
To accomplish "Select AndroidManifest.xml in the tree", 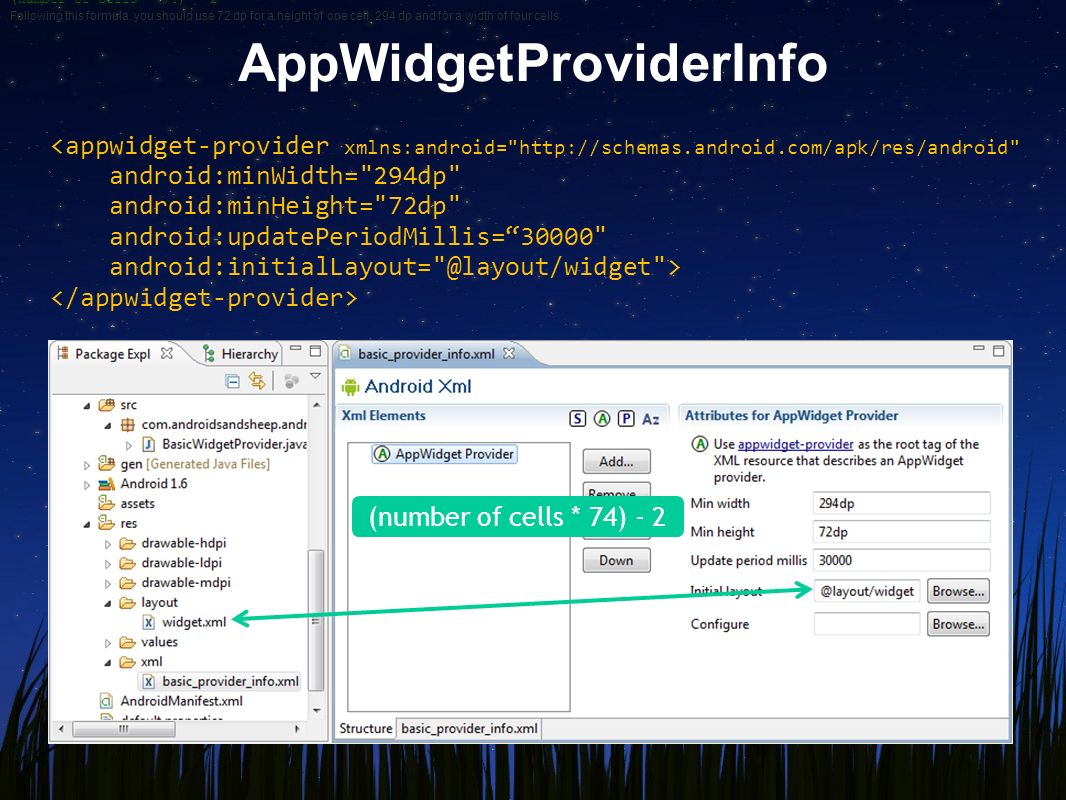I will [x=181, y=701].
